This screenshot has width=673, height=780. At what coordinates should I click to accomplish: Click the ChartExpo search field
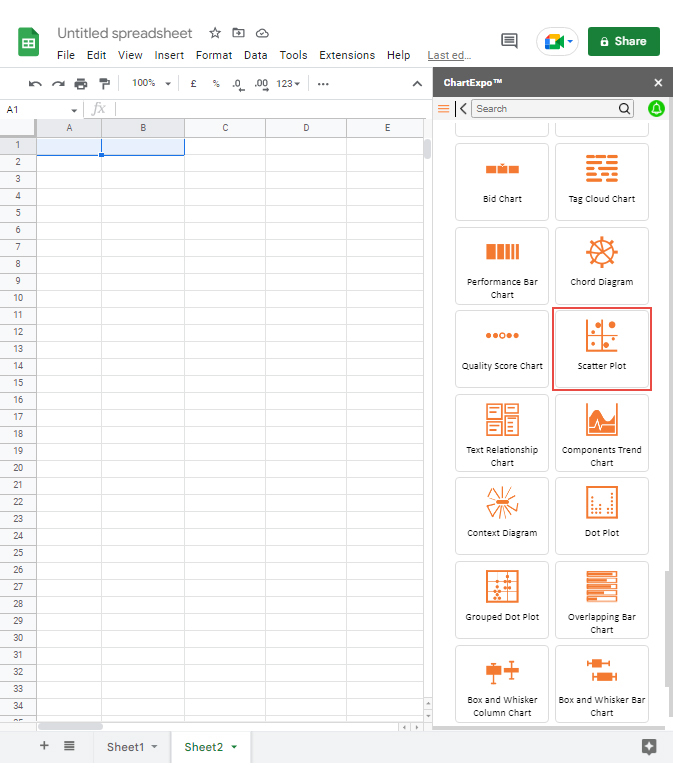pos(545,108)
